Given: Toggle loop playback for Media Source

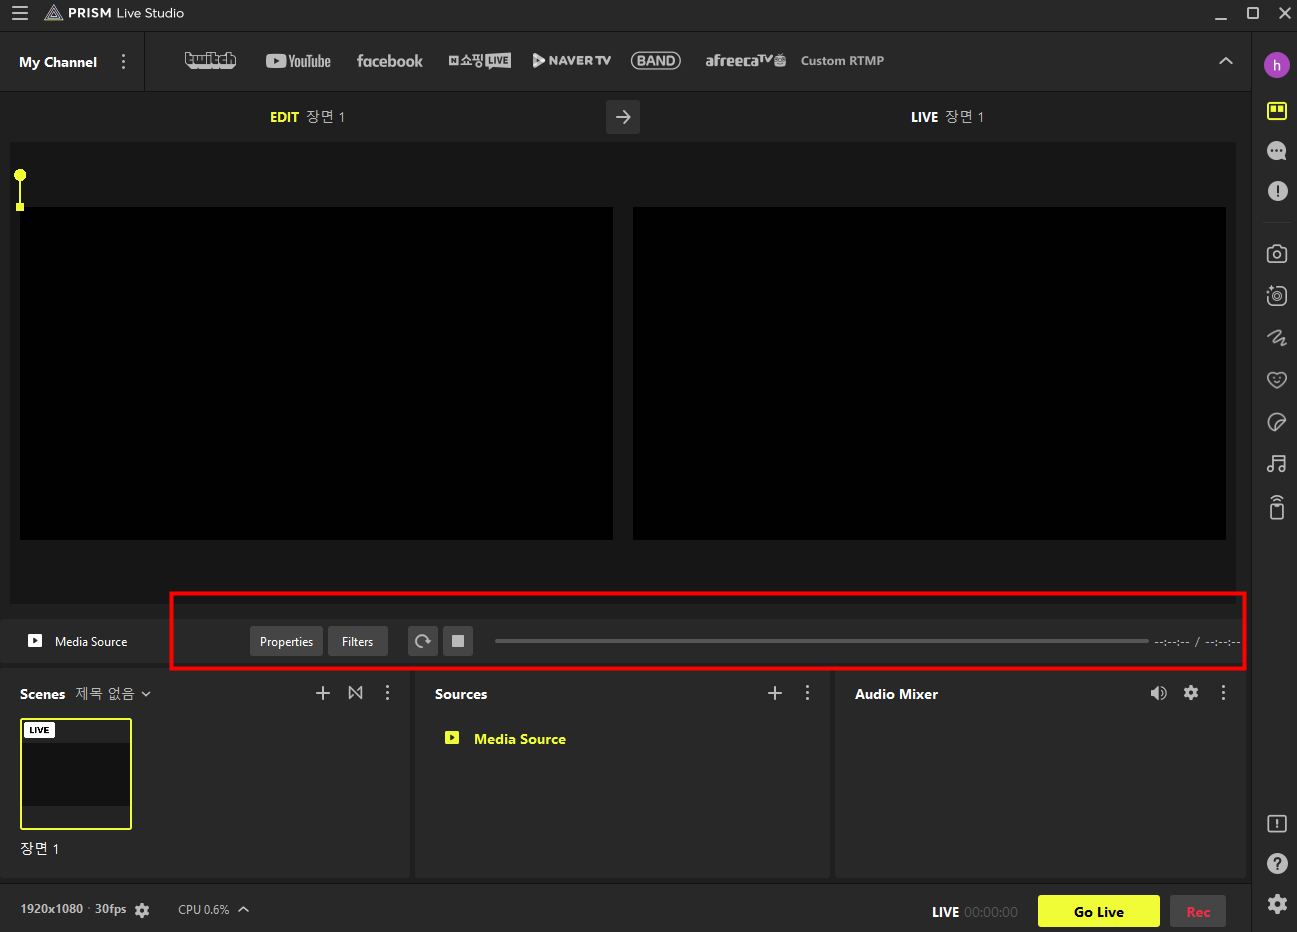Looking at the screenshot, I should (x=423, y=641).
